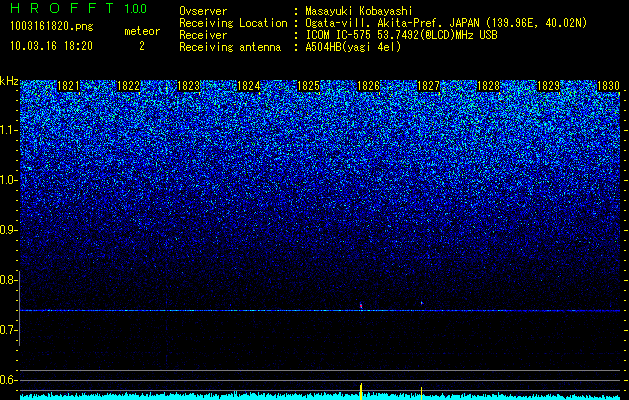
Task: Click the 1.1 kHz axis label
Action: pos(9,130)
